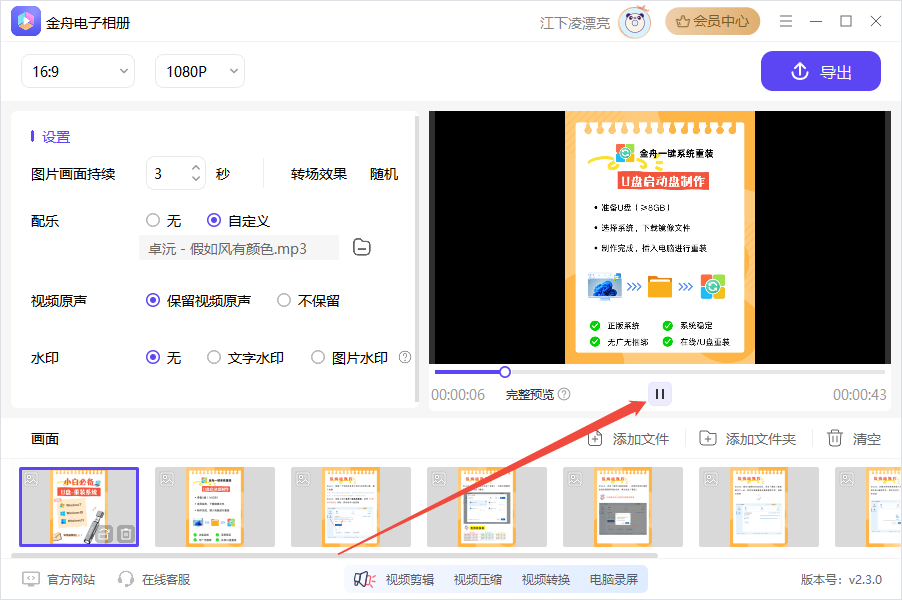
Task: Select the third slide thumbnail
Action: point(351,507)
